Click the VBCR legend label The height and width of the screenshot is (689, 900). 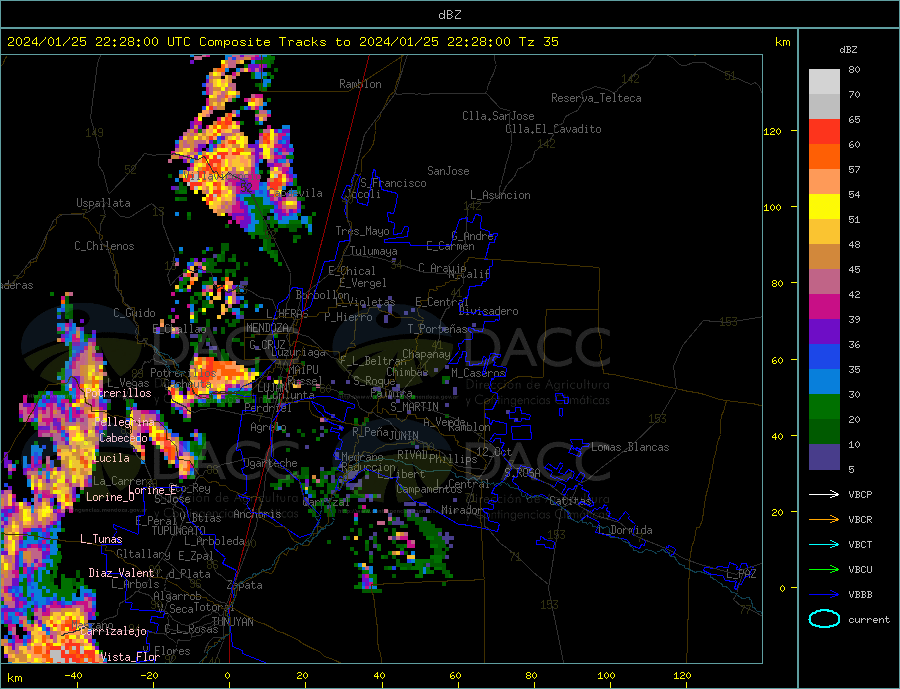point(860,520)
